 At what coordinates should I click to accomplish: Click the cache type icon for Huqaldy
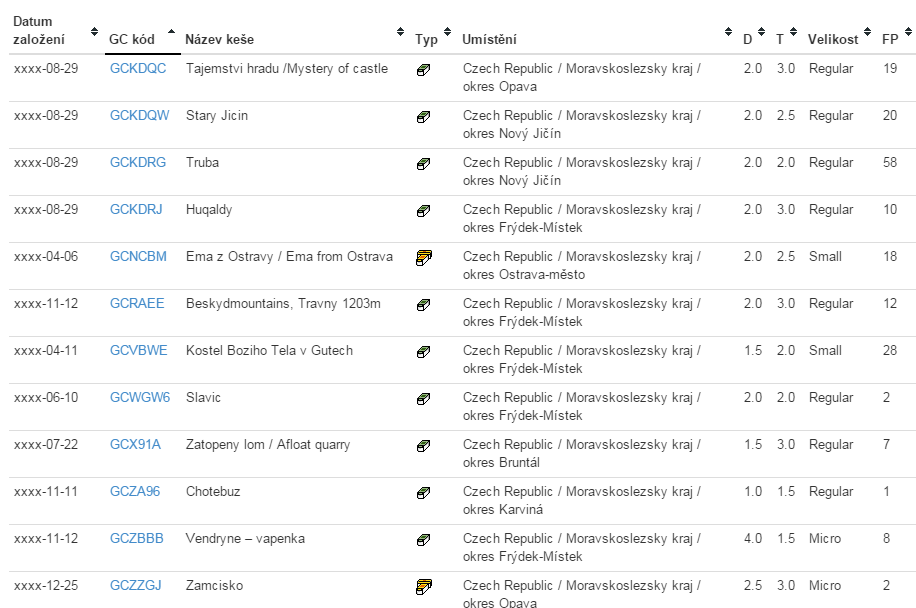click(424, 210)
